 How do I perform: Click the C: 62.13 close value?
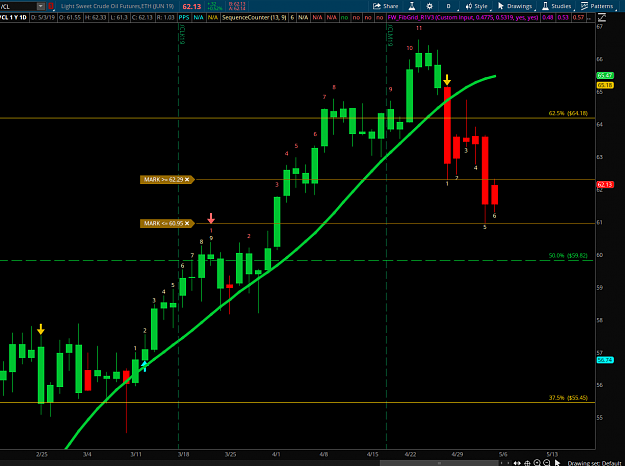142,18
